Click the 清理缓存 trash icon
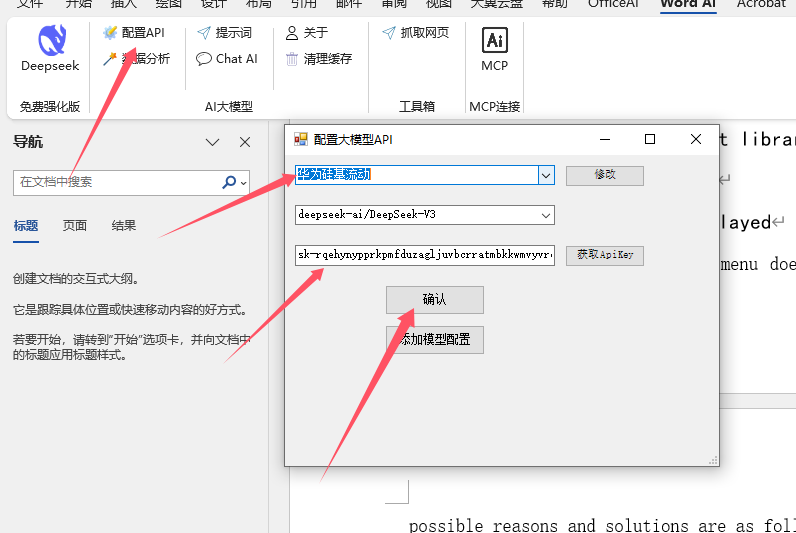The height and width of the screenshot is (533, 796). pos(292,59)
